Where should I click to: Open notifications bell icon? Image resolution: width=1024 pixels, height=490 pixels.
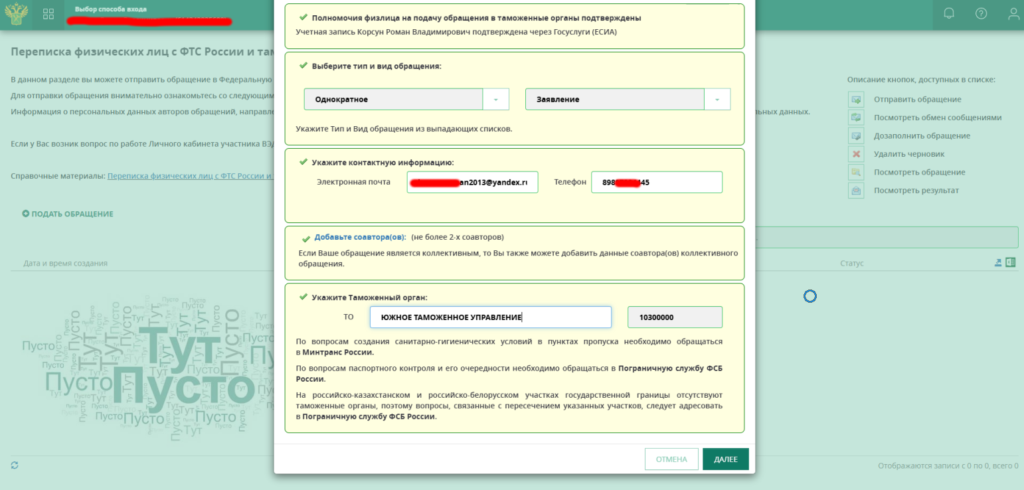coord(950,14)
